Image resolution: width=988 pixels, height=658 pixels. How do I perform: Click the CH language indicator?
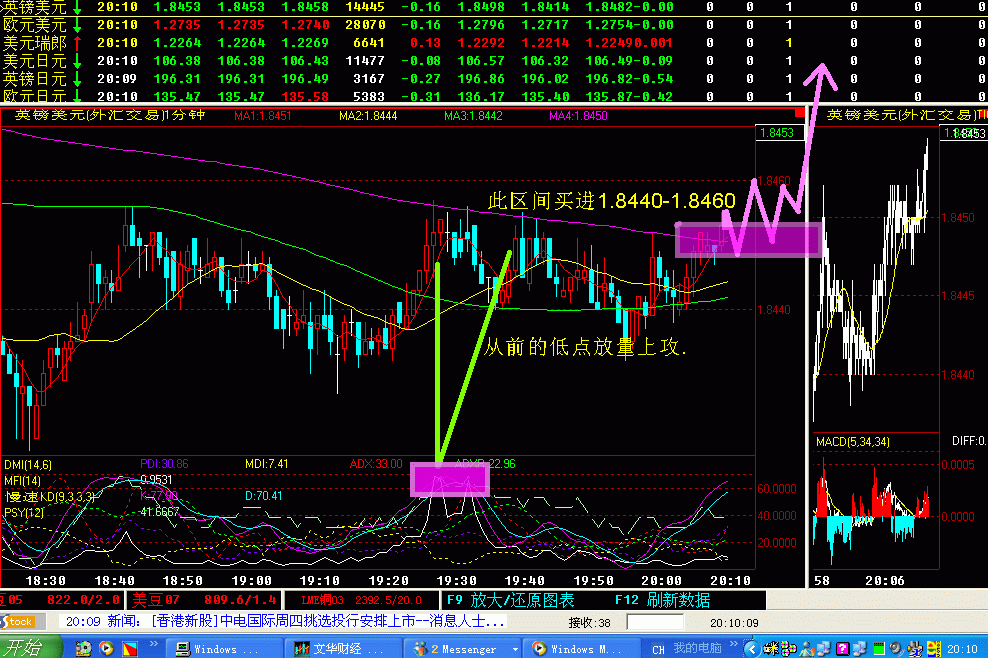[x=658, y=649]
